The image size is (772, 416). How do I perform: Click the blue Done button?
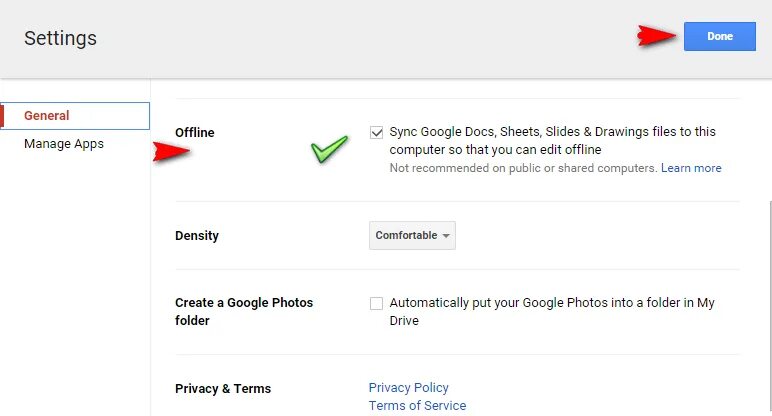pyautogui.click(x=719, y=36)
